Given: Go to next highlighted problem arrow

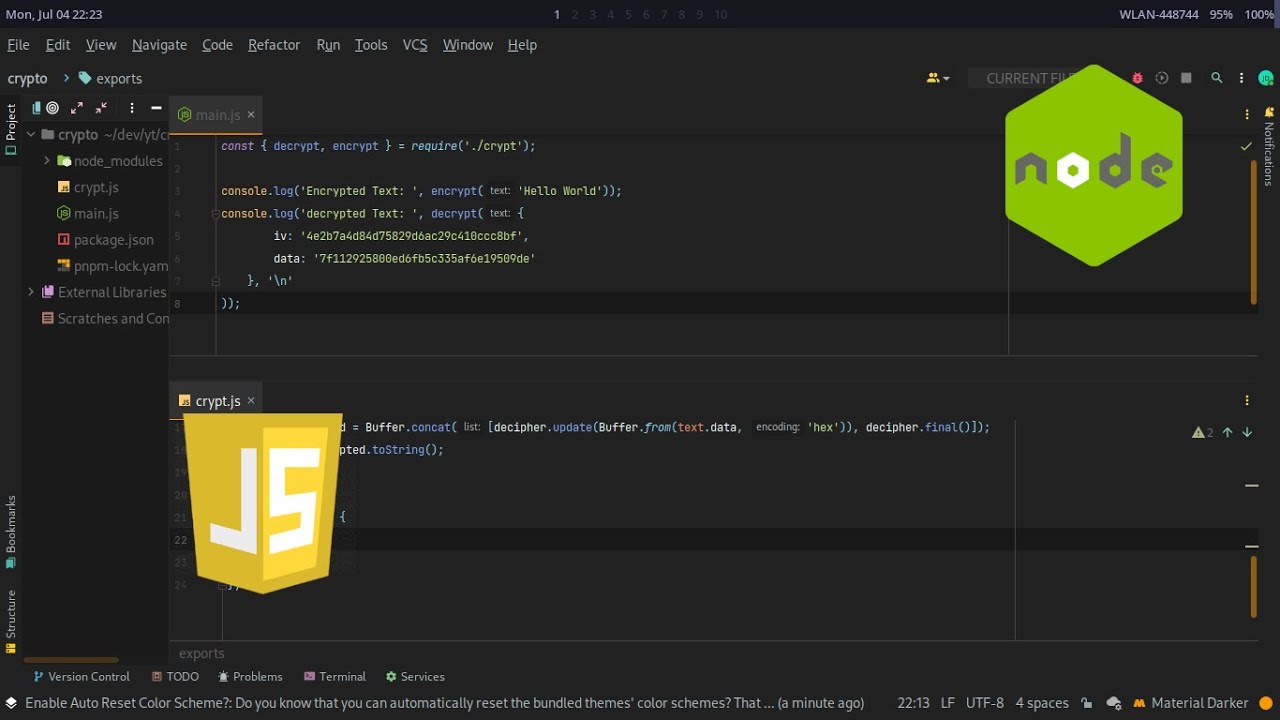Looking at the screenshot, I should 1247,432.
